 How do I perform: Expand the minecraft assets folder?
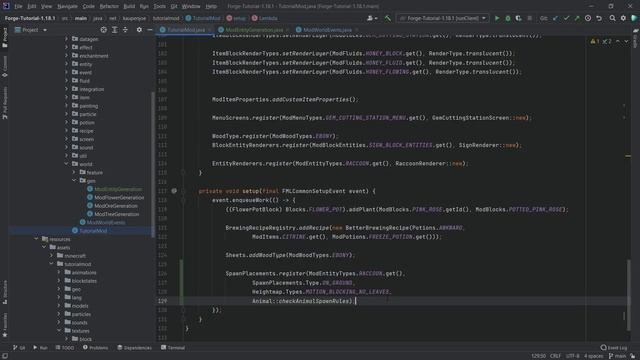[x=51, y=256]
